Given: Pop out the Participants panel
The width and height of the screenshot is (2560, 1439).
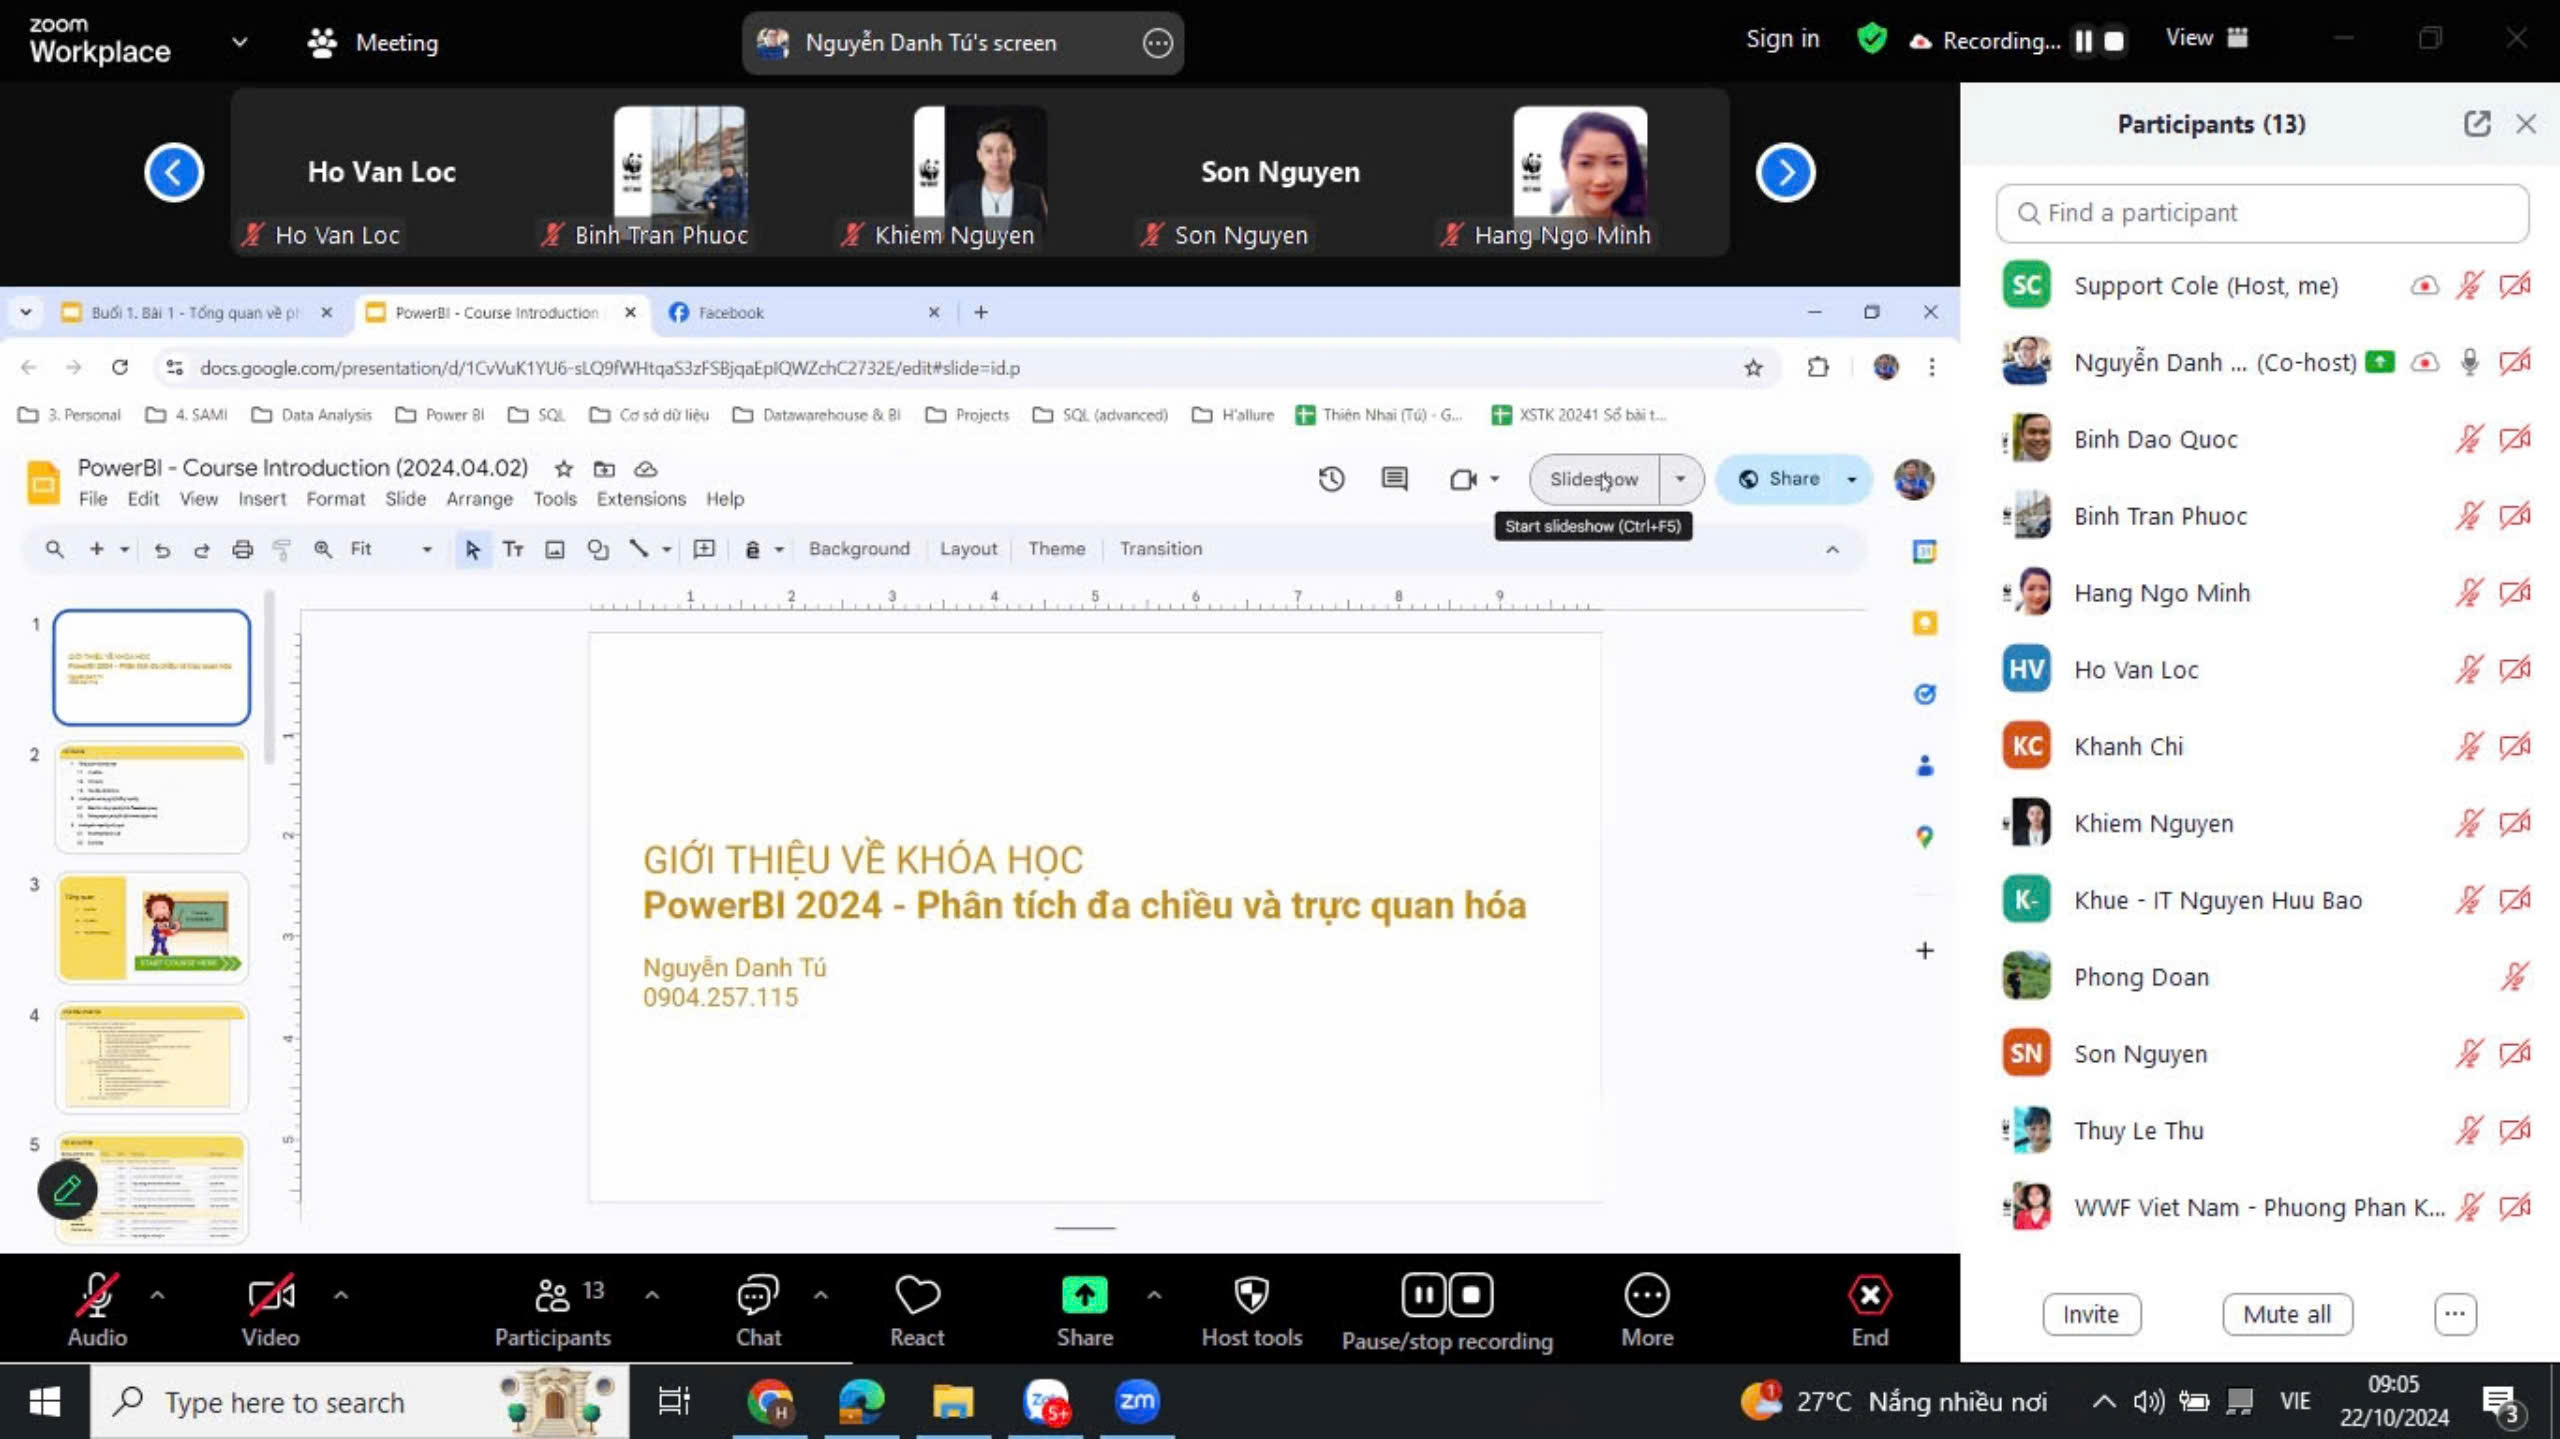Looking at the screenshot, I should [x=2476, y=124].
